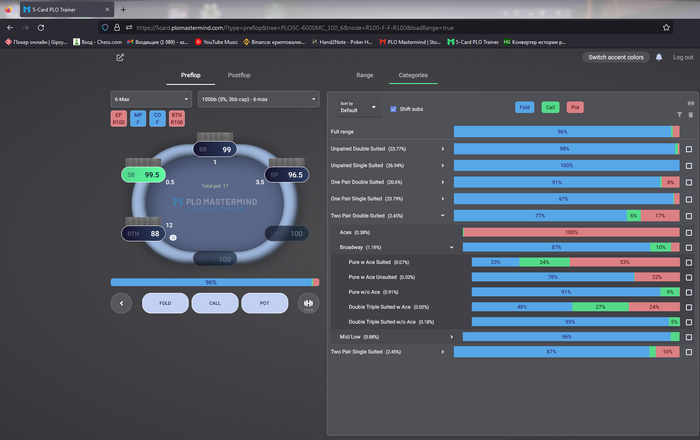Check the Mid/Low row checkbox
This screenshot has width=700, height=440.
click(x=689, y=337)
